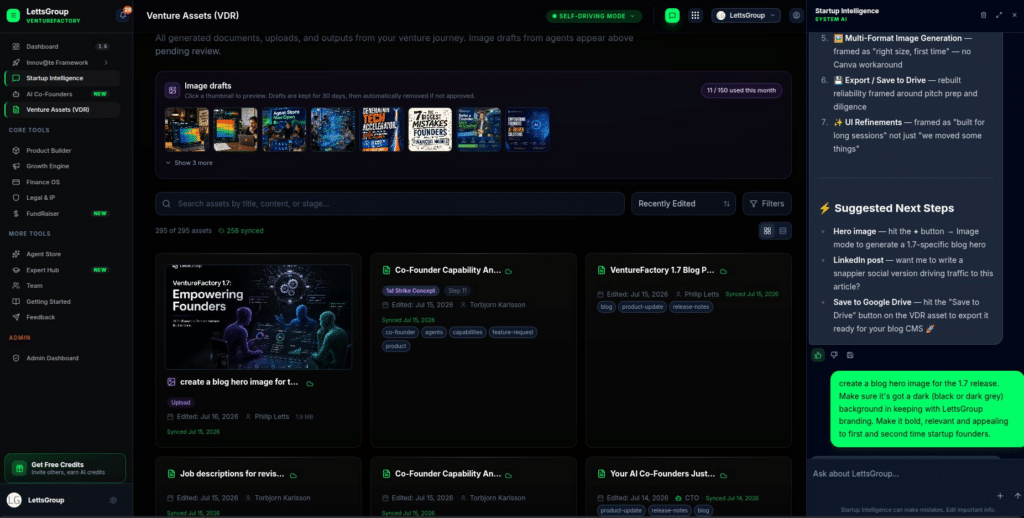Click the Filters button
The width and height of the screenshot is (1024, 518).
coord(767,204)
